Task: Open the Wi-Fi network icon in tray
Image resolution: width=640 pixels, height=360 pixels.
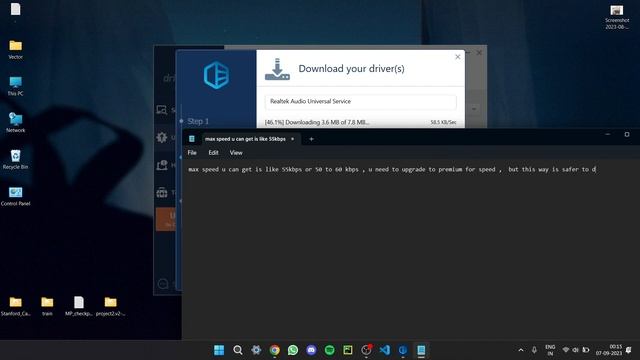Action: coord(566,350)
